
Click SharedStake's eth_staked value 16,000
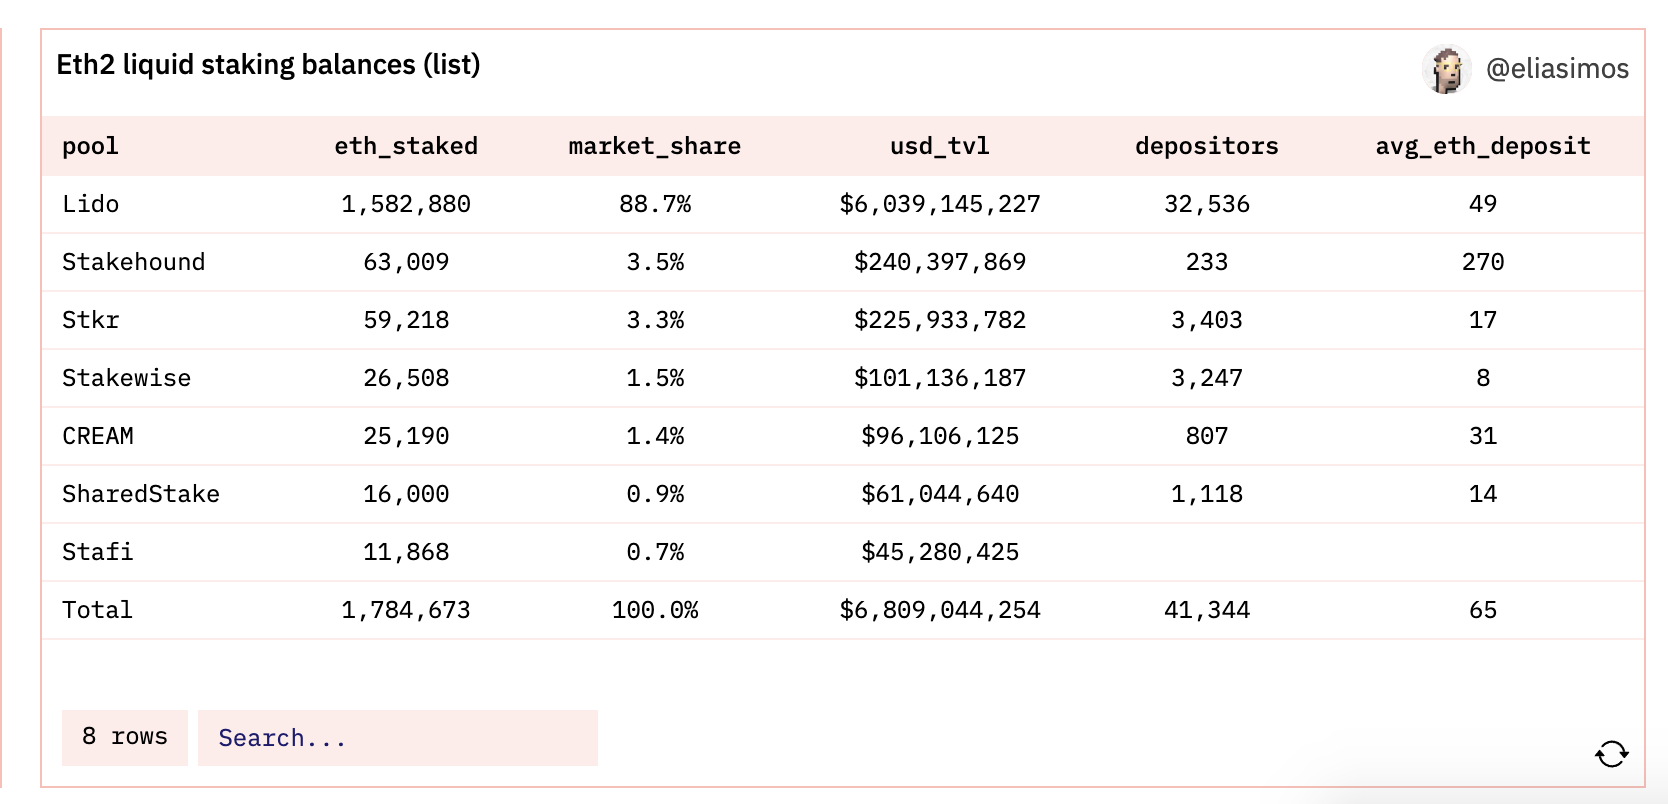coord(406,494)
